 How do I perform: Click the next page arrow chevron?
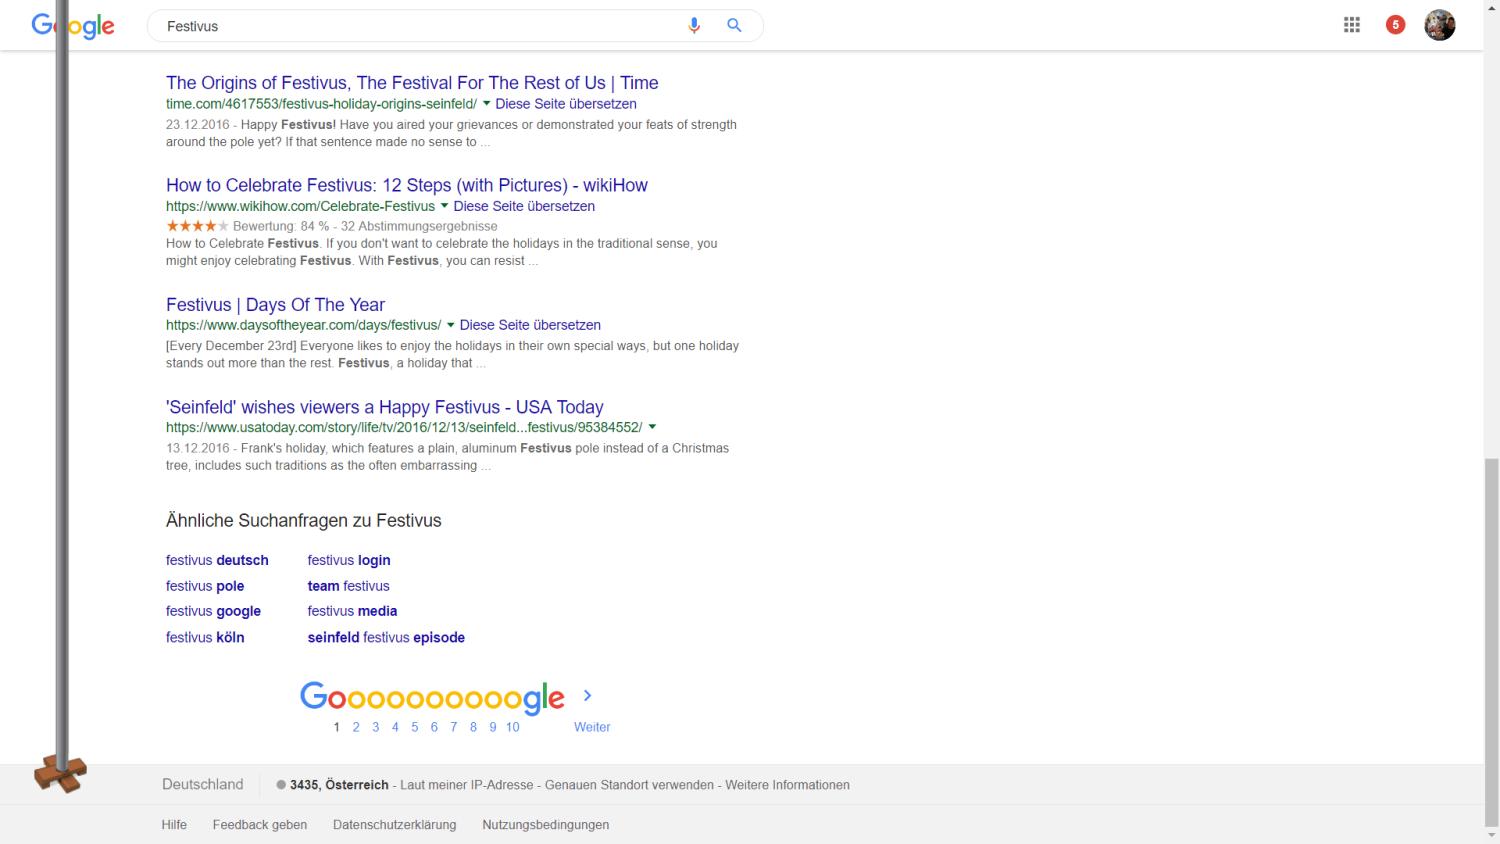[588, 695]
